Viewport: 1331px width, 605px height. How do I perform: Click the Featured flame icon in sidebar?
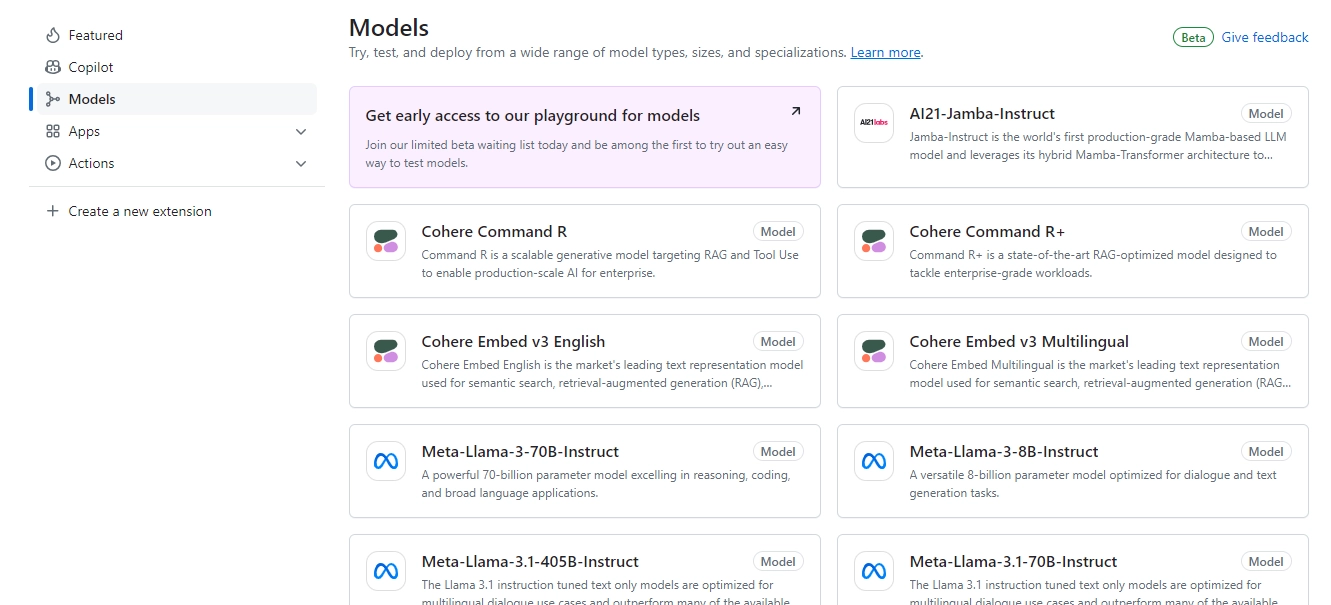tap(53, 34)
